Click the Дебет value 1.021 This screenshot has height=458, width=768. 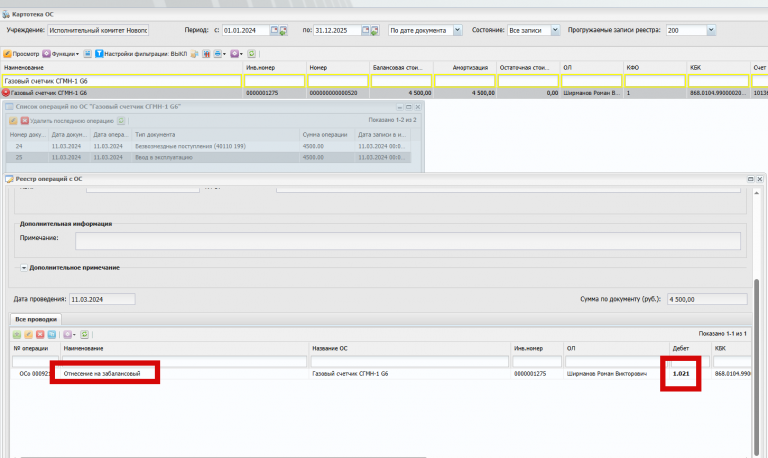[x=681, y=373]
